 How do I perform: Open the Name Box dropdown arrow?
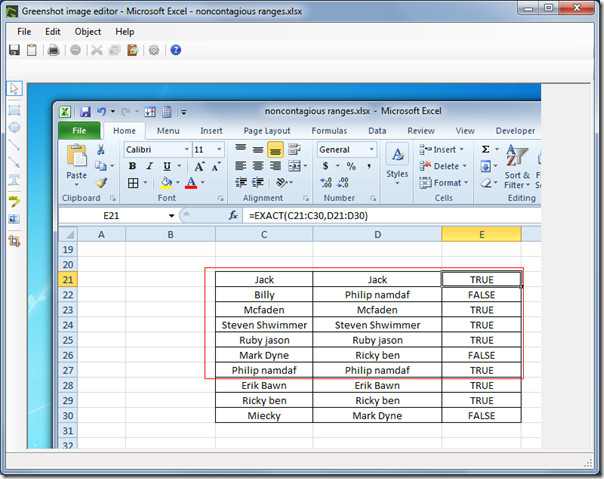point(171,216)
